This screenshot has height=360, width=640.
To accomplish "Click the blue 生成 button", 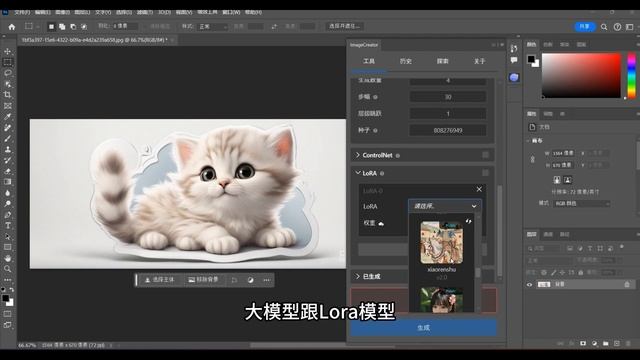I will pos(423,328).
